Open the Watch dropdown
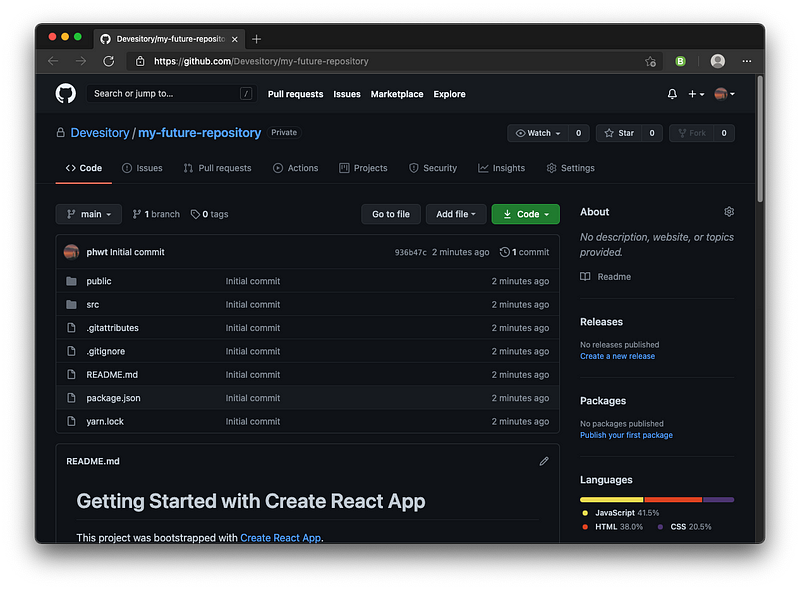 point(538,133)
